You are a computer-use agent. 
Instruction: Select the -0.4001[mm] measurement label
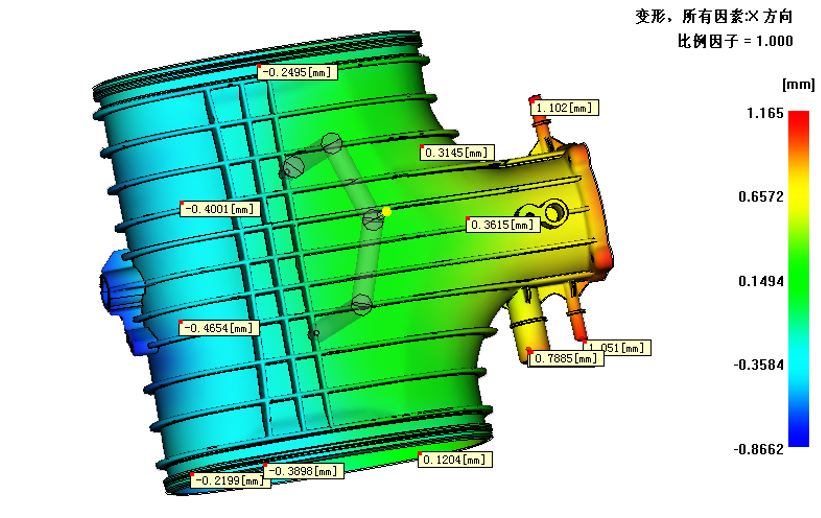pyautogui.click(x=220, y=209)
